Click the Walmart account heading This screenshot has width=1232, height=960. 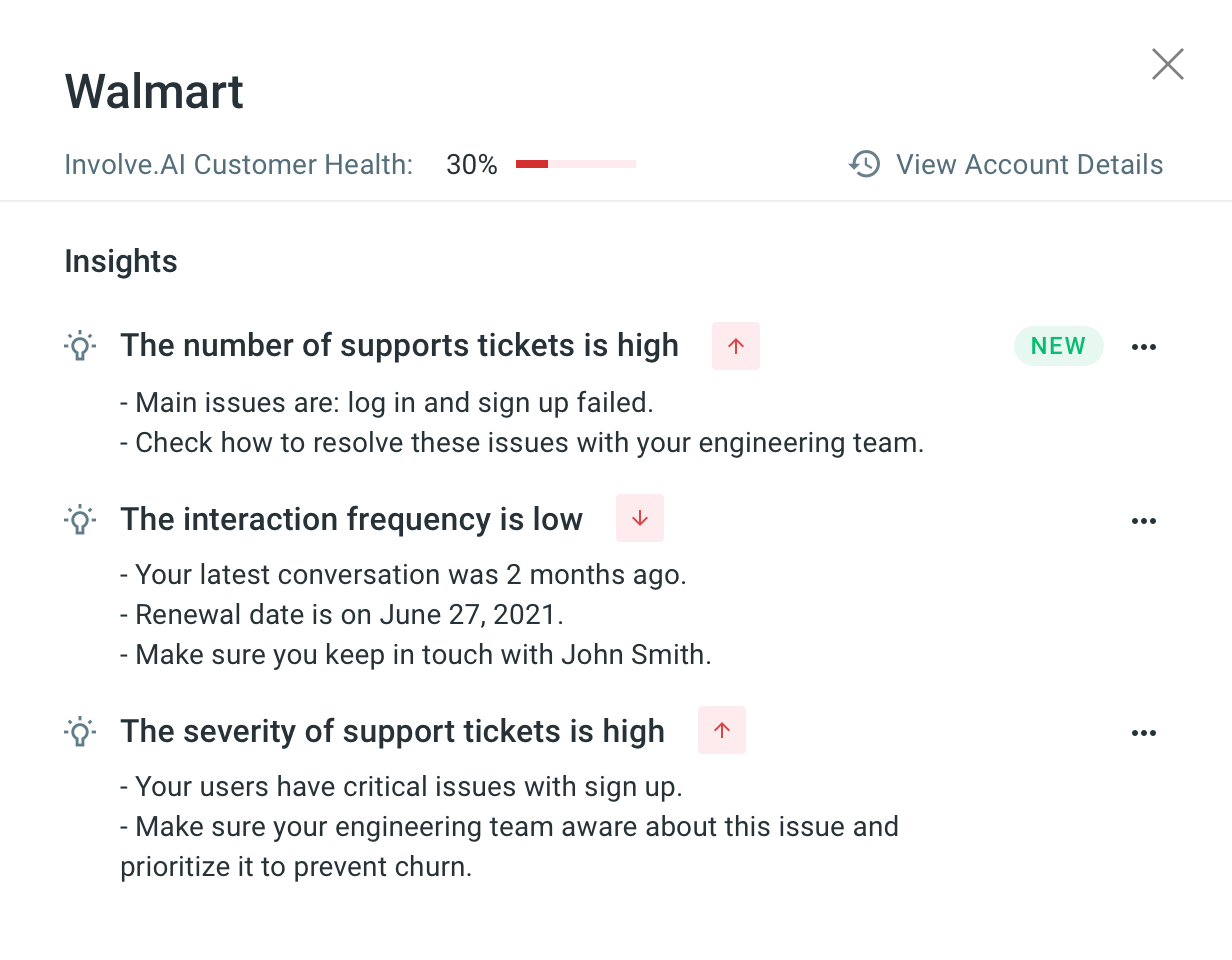coord(154,92)
